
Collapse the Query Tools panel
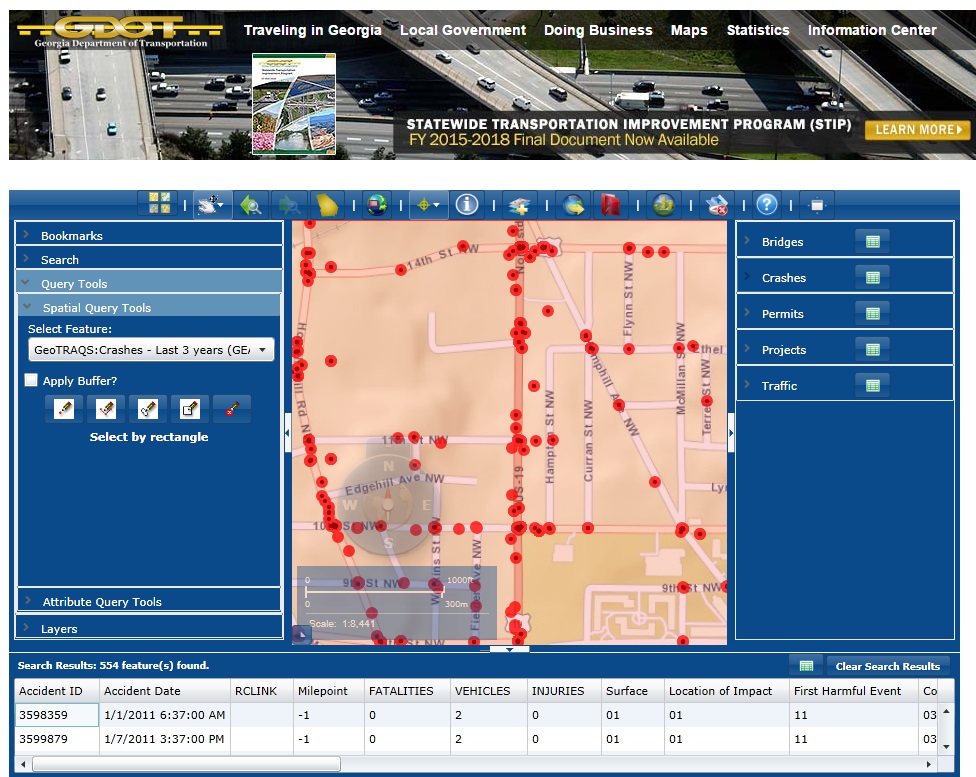149,283
